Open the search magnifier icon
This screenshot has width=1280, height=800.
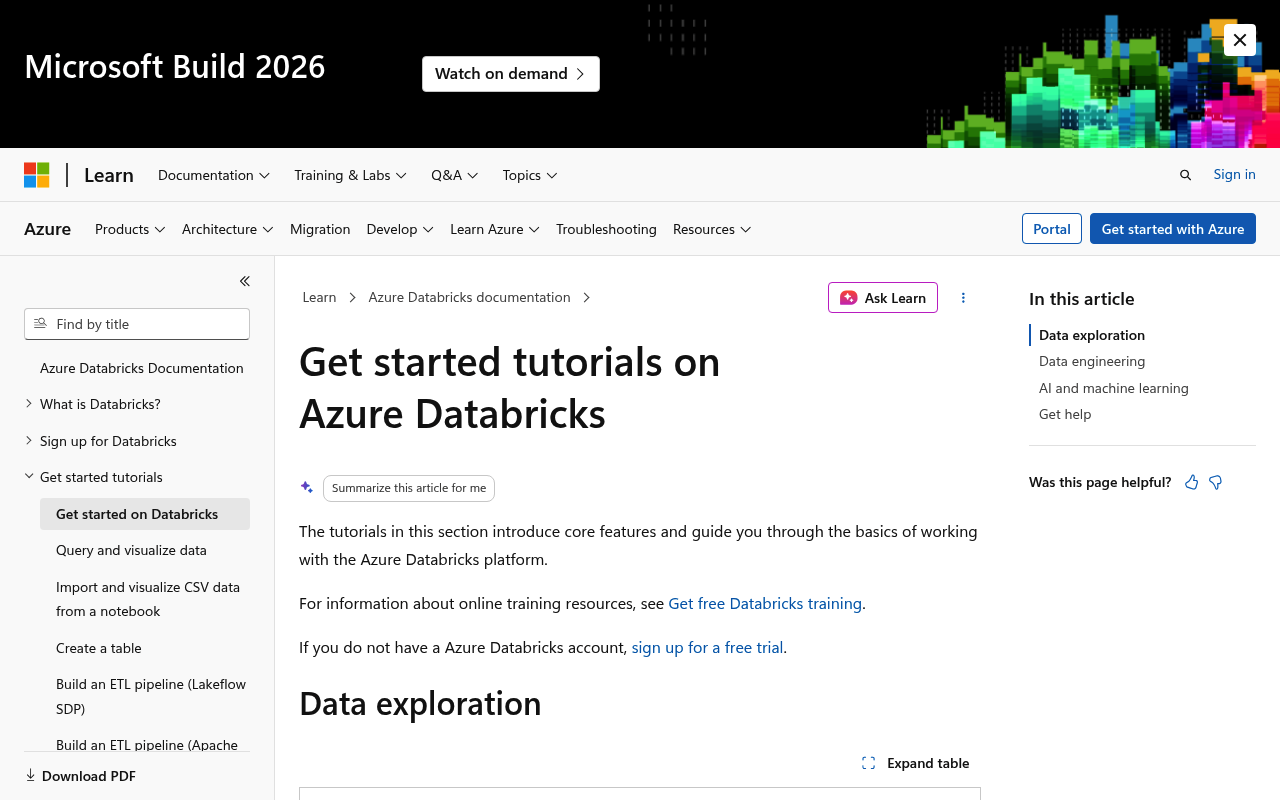1185,175
